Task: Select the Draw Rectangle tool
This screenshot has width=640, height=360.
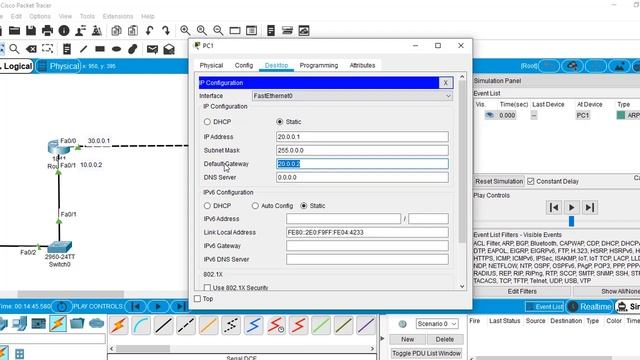Action: [100, 49]
